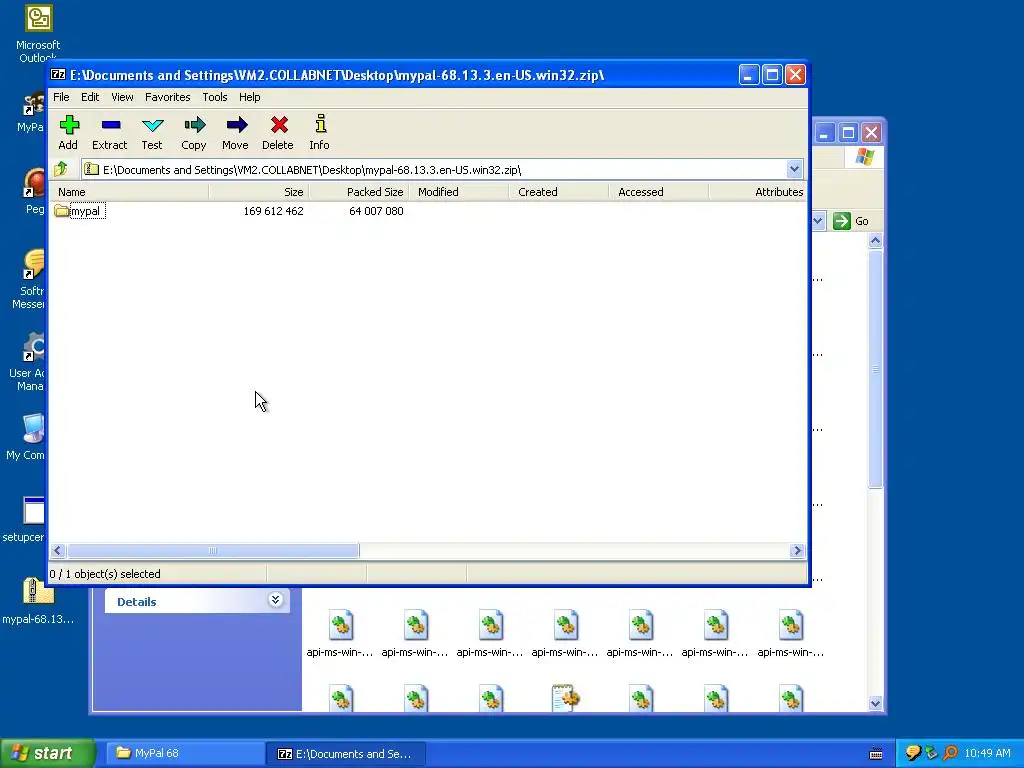The height and width of the screenshot is (768, 1024).
Task: Click the 7-Zip title bar app icon
Action: [x=58, y=75]
